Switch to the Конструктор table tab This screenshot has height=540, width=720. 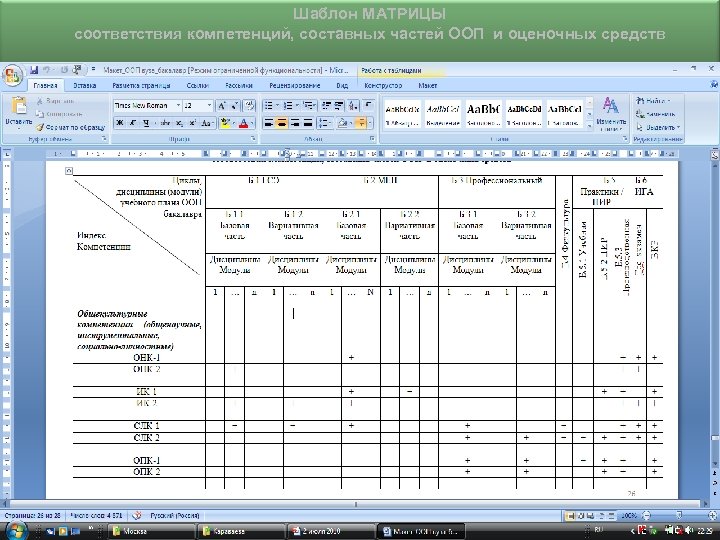383,85
